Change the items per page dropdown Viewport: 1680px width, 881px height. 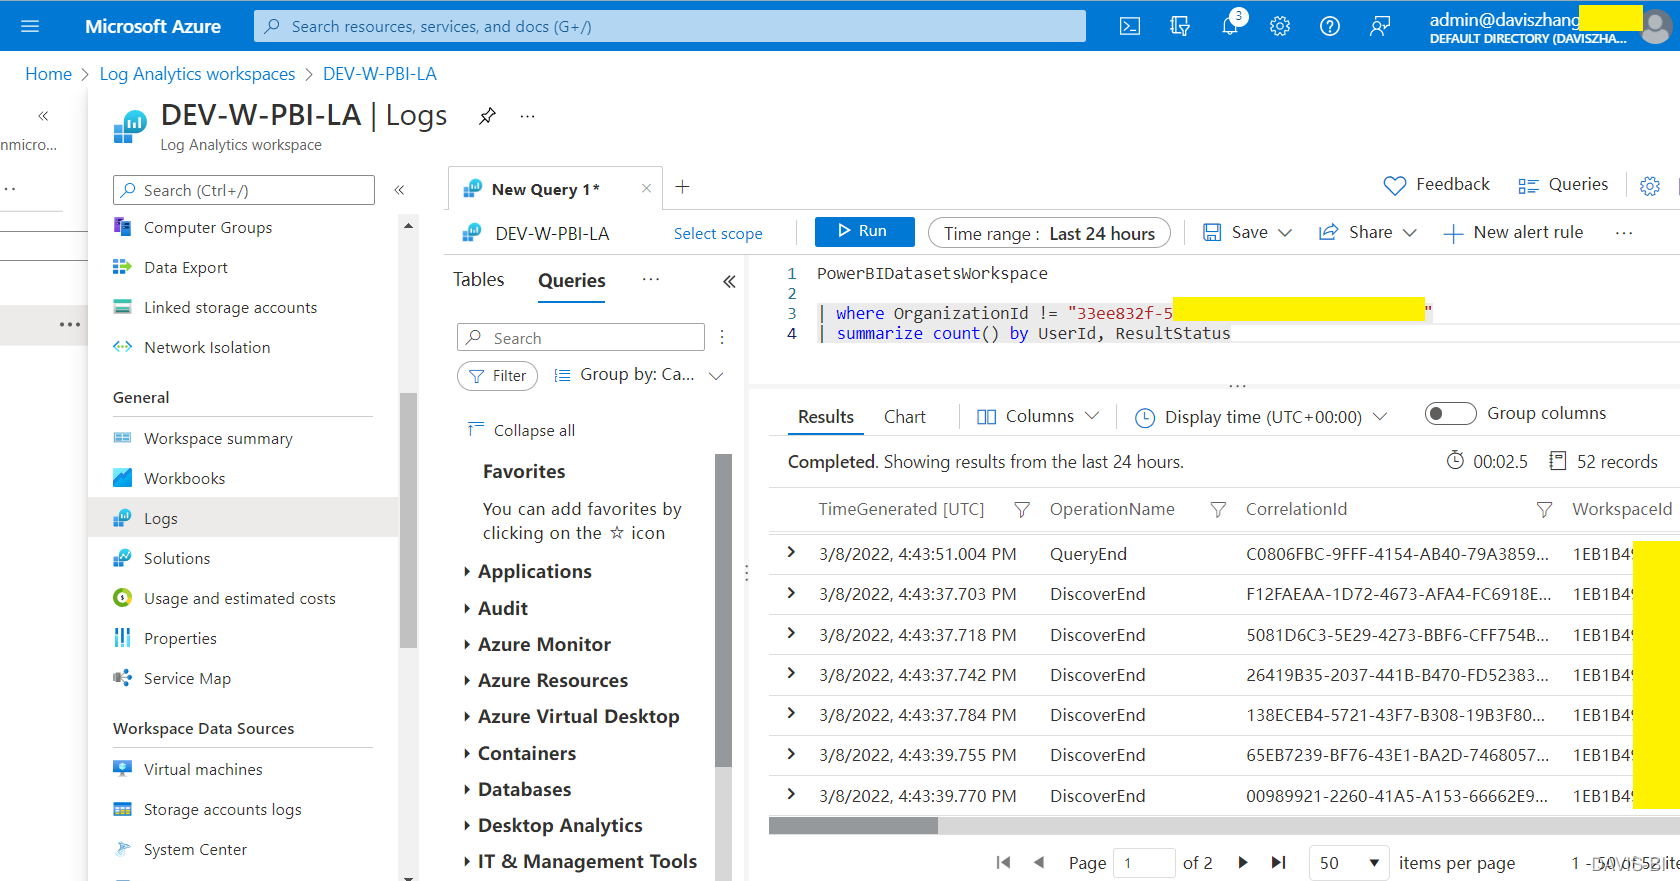[1349, 862]
